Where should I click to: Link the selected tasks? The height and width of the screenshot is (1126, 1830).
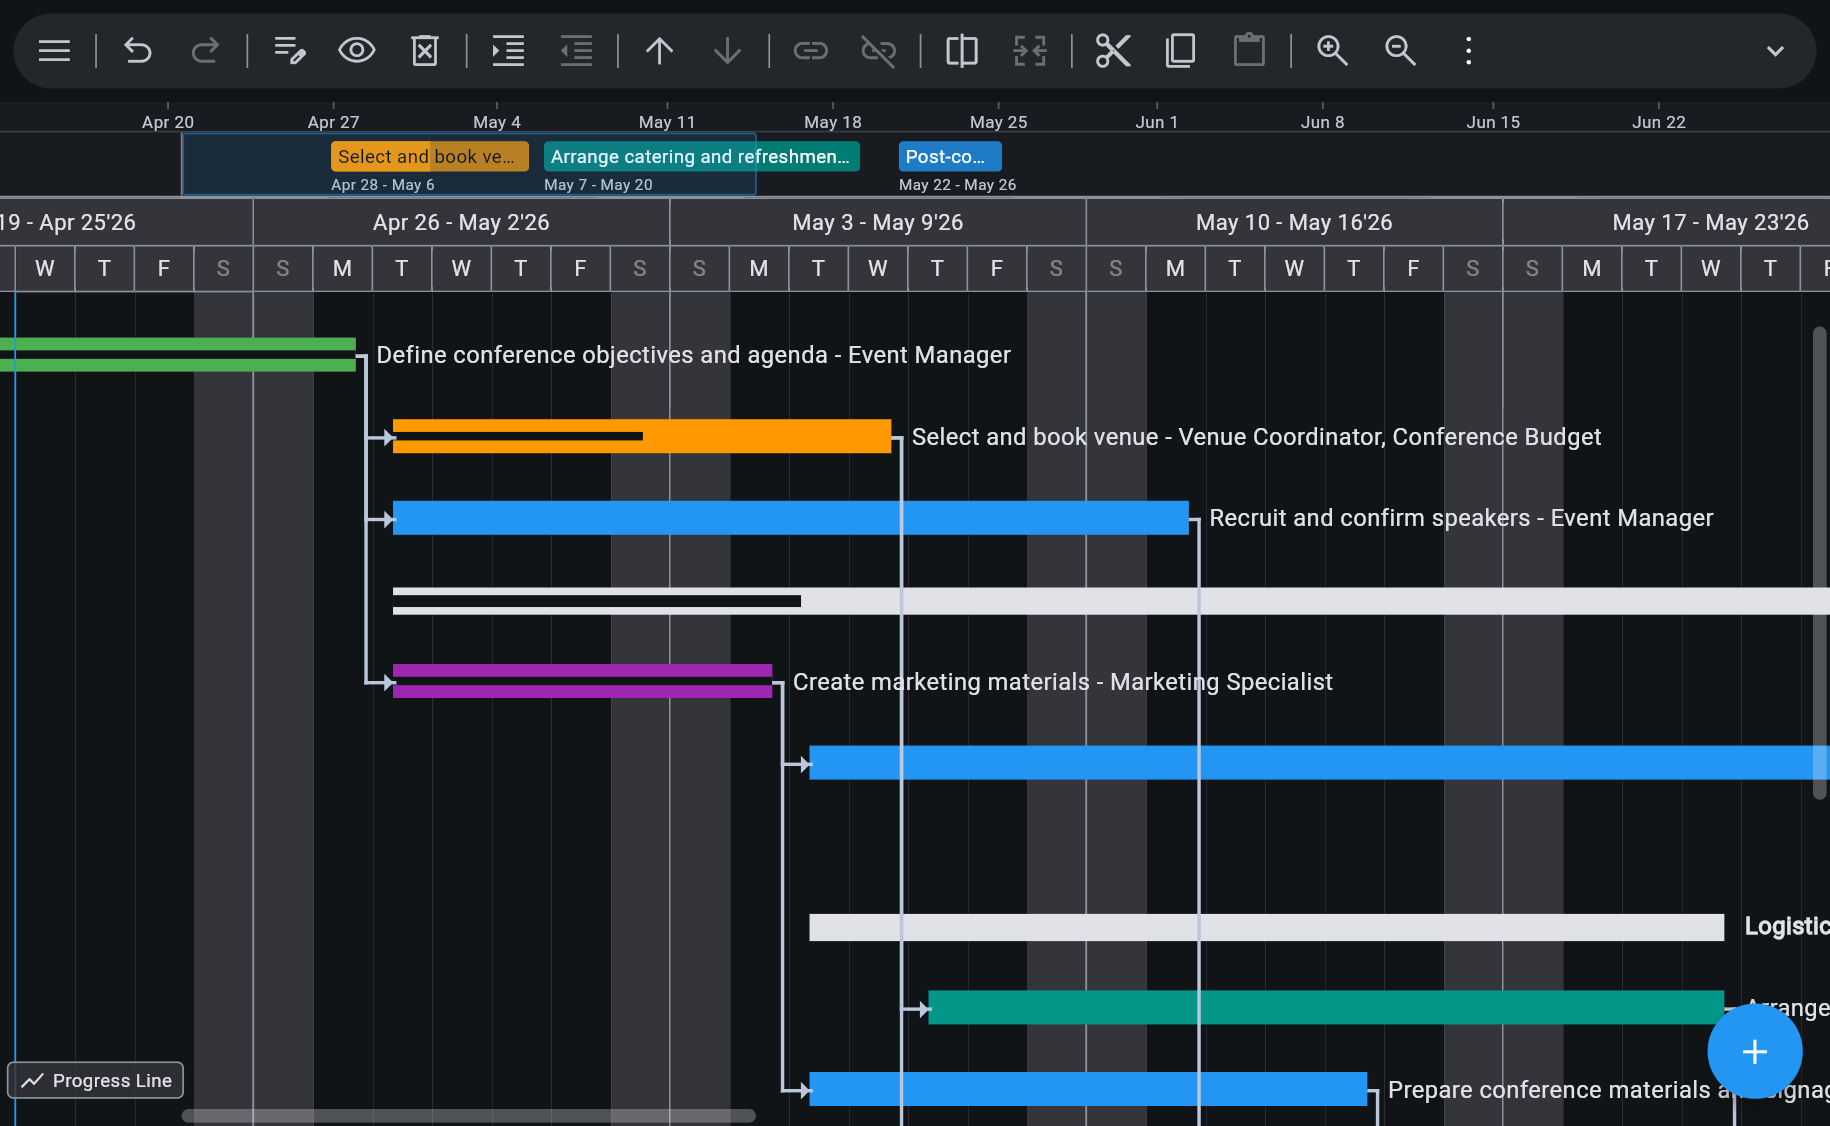point(810,50)
